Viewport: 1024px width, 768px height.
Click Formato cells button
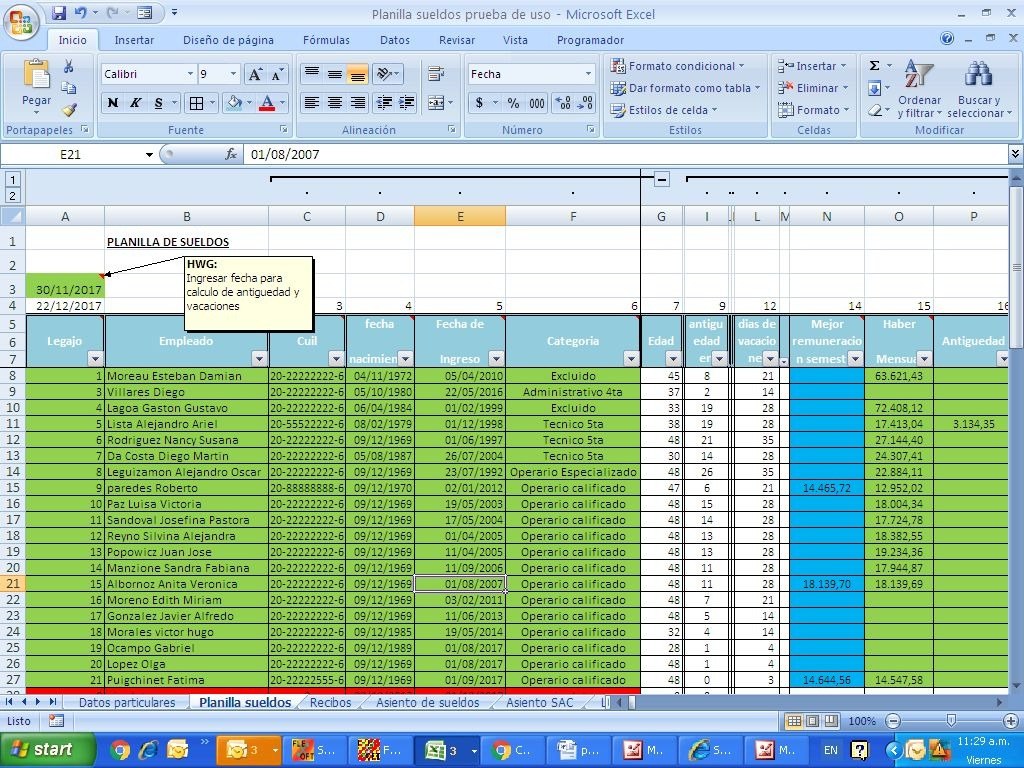[x=812, y=110]
